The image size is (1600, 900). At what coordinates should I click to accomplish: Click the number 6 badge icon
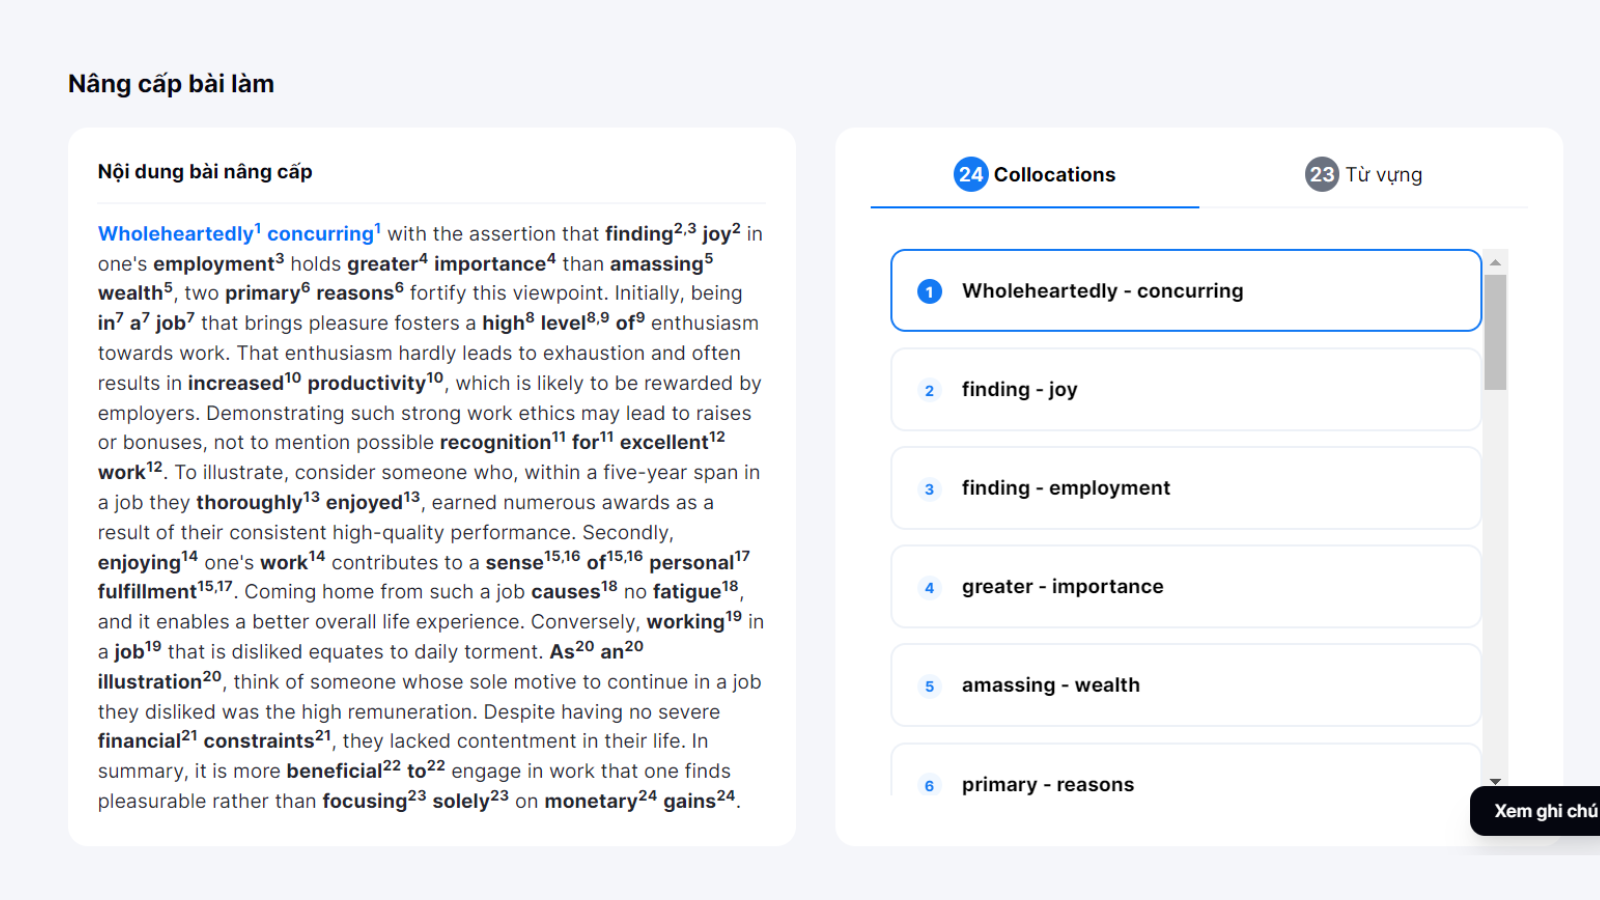pos(929,785)
